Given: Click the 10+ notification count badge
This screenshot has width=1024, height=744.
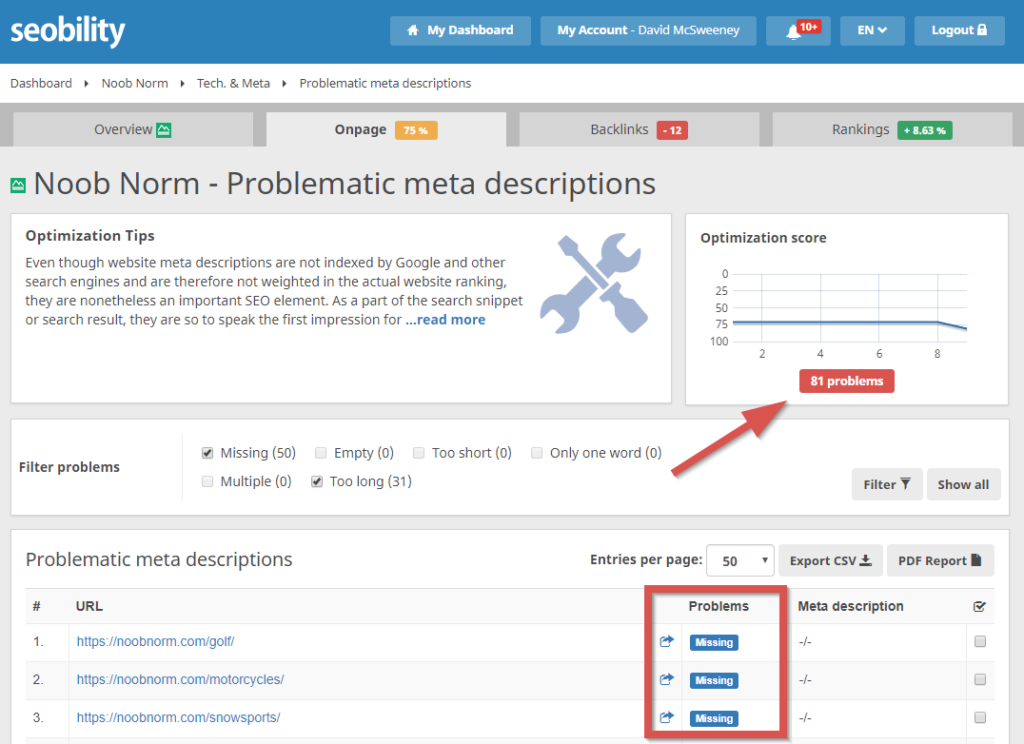Looking at the screenshot, I should (808, 27).
